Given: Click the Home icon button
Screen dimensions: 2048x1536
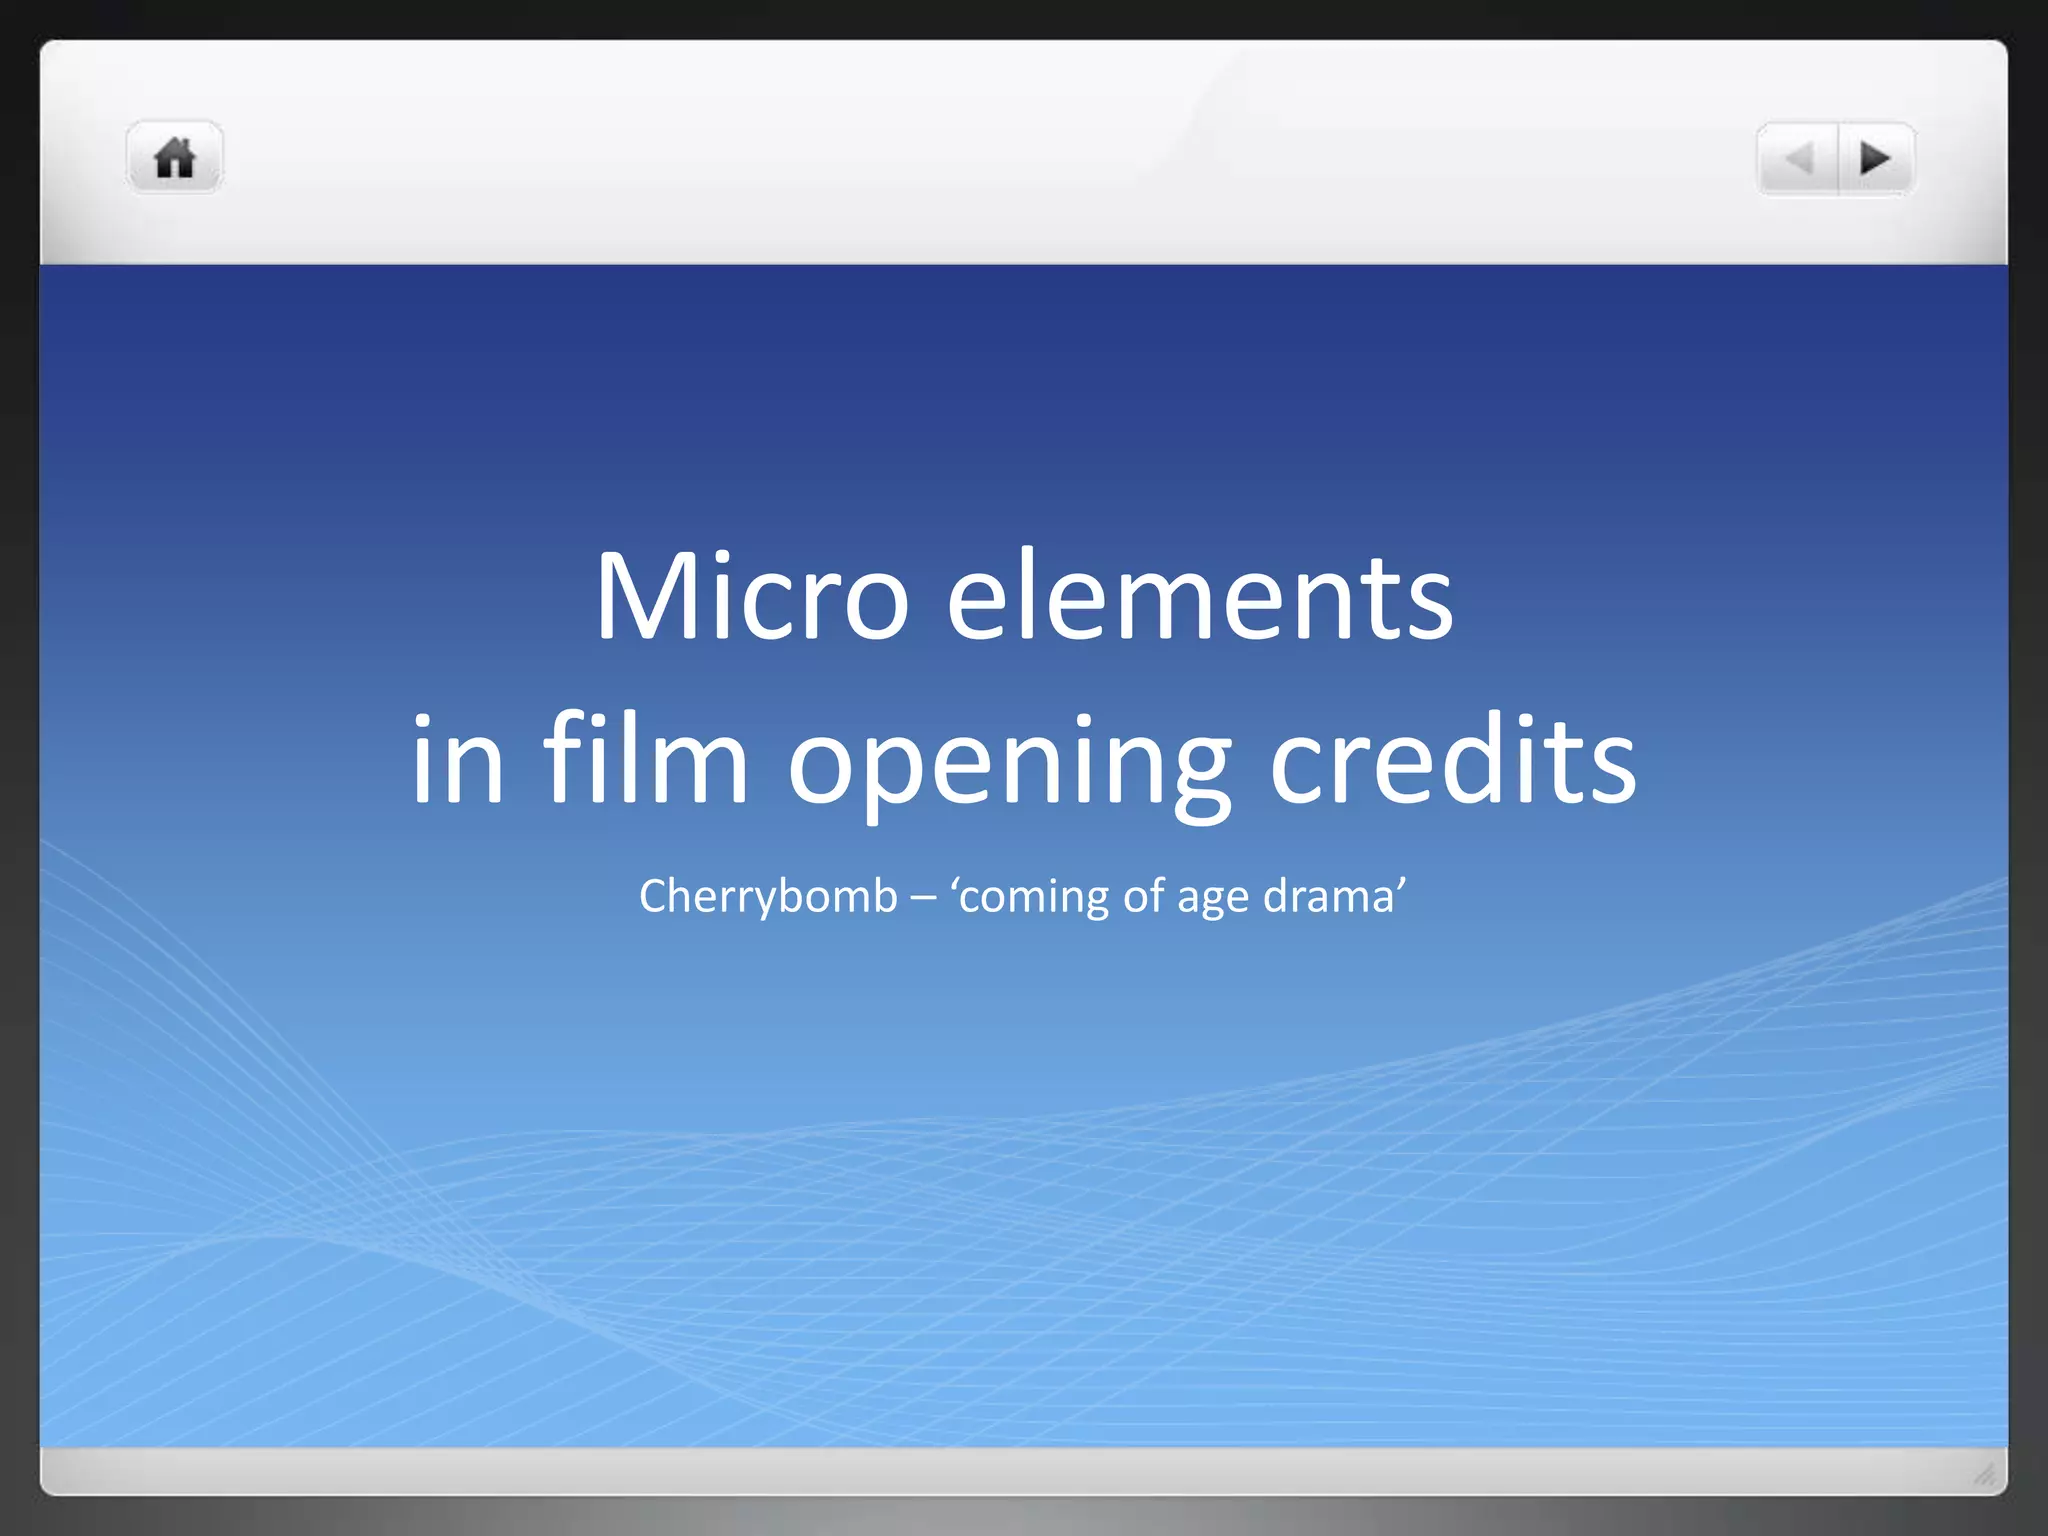Looking at the screenshot, I should (x=175, y=158).
